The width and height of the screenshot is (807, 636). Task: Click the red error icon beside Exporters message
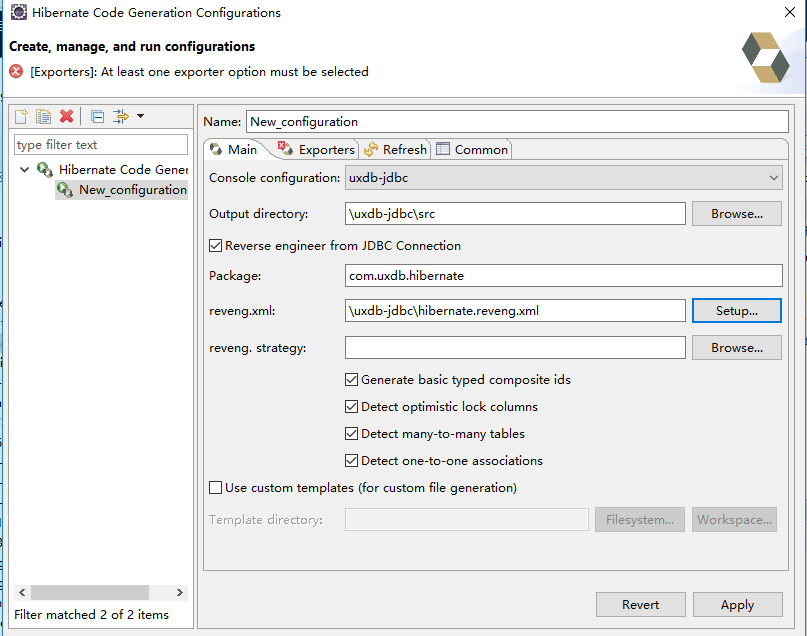tap(16, 72)
